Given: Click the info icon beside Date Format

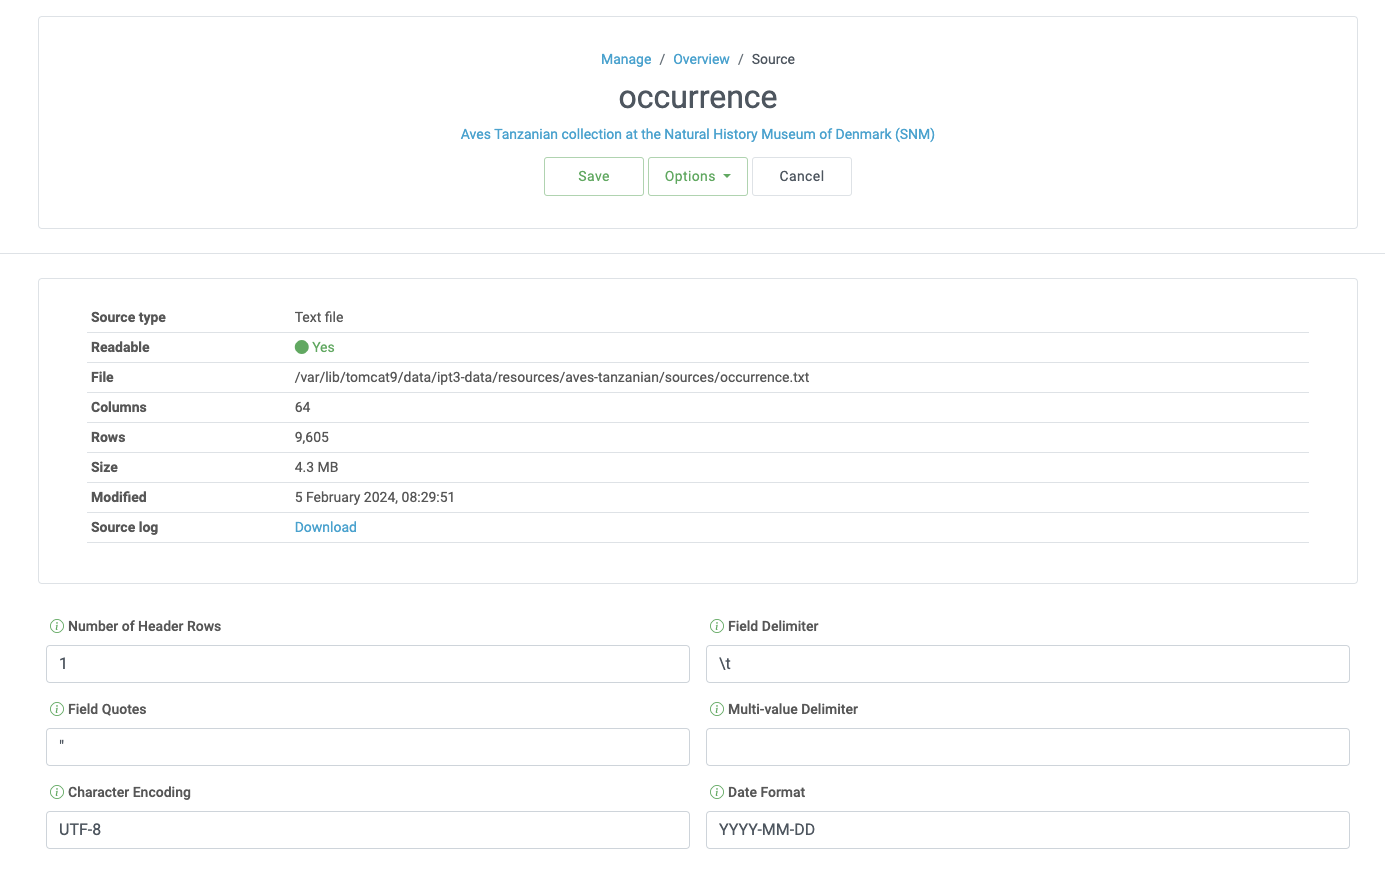Looking at the screenshot, I should 717,792.
